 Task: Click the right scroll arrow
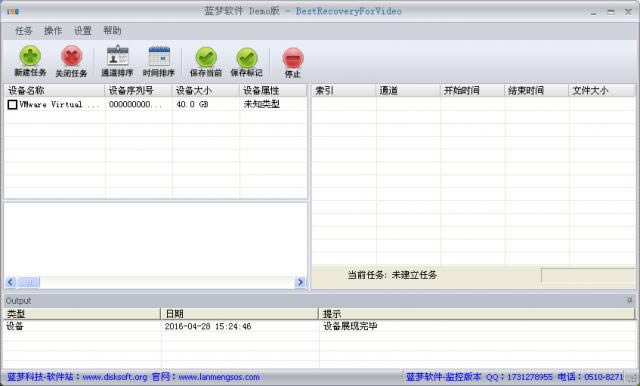click(x=300, y=282)
